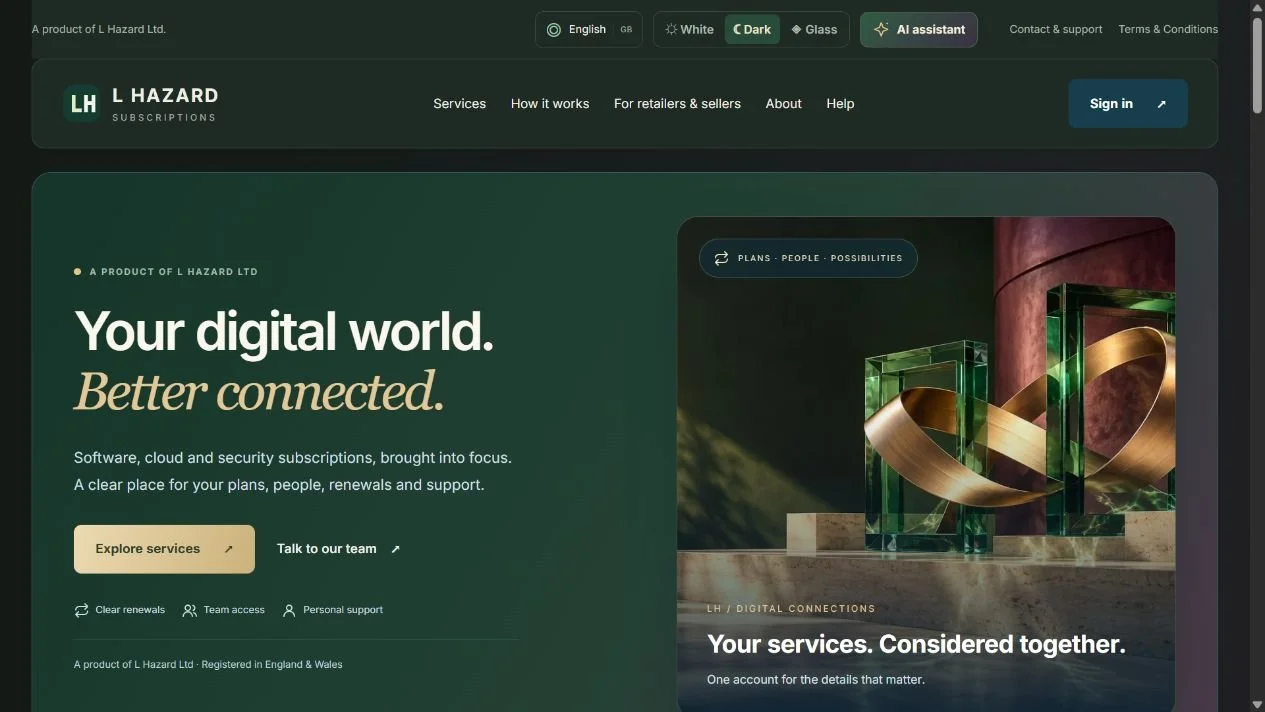Viewport: 1265px width, 712px height.
Task: Click the "Your digital world." headline
Action: [x=284, y=331]
